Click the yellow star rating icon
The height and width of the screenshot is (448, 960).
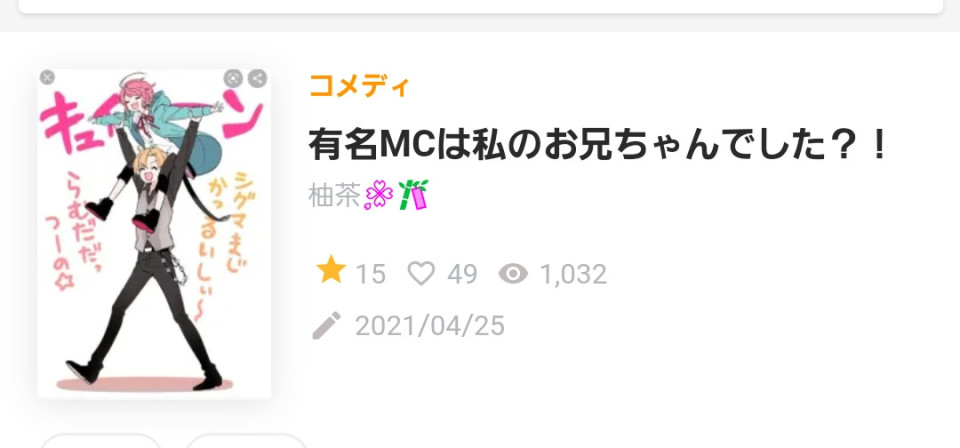(x=331, y=270)
